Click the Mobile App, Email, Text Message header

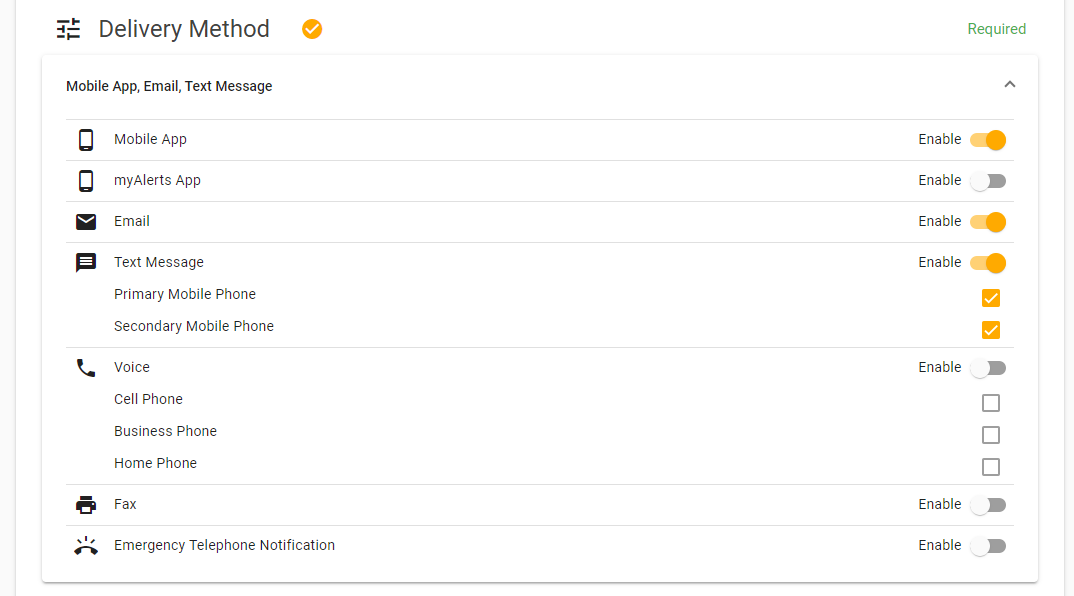[169, 86]
